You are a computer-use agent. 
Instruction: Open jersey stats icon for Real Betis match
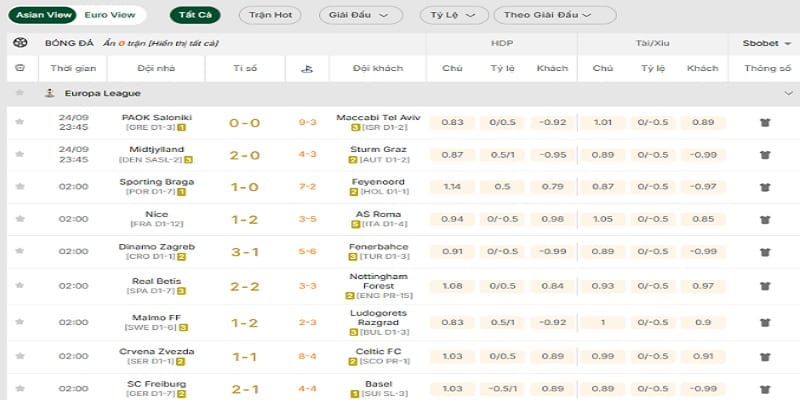765,286
